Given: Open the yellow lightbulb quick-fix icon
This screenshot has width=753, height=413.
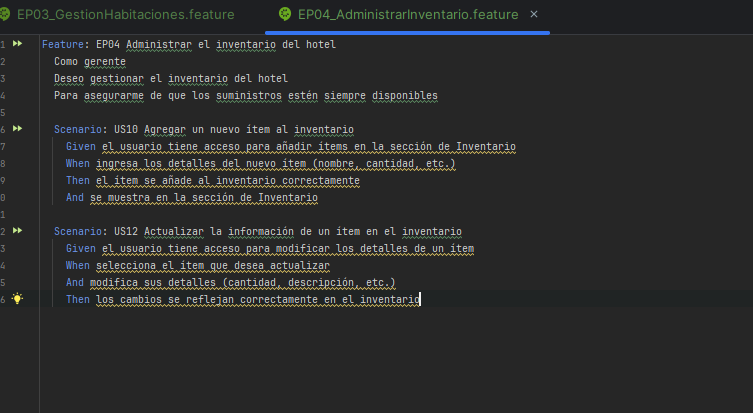Looking at the screenshot, I should (17, 299).
